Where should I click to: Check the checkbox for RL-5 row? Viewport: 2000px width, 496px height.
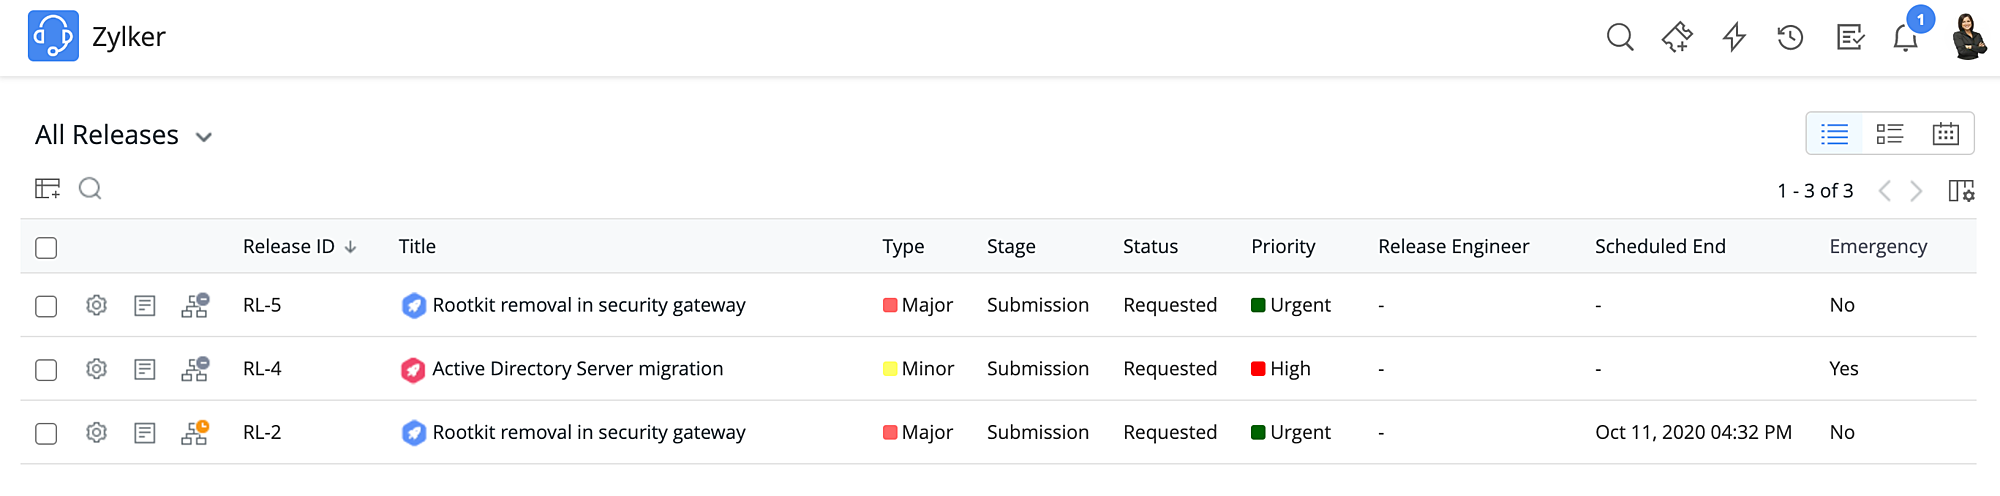(x=46, y=306)
